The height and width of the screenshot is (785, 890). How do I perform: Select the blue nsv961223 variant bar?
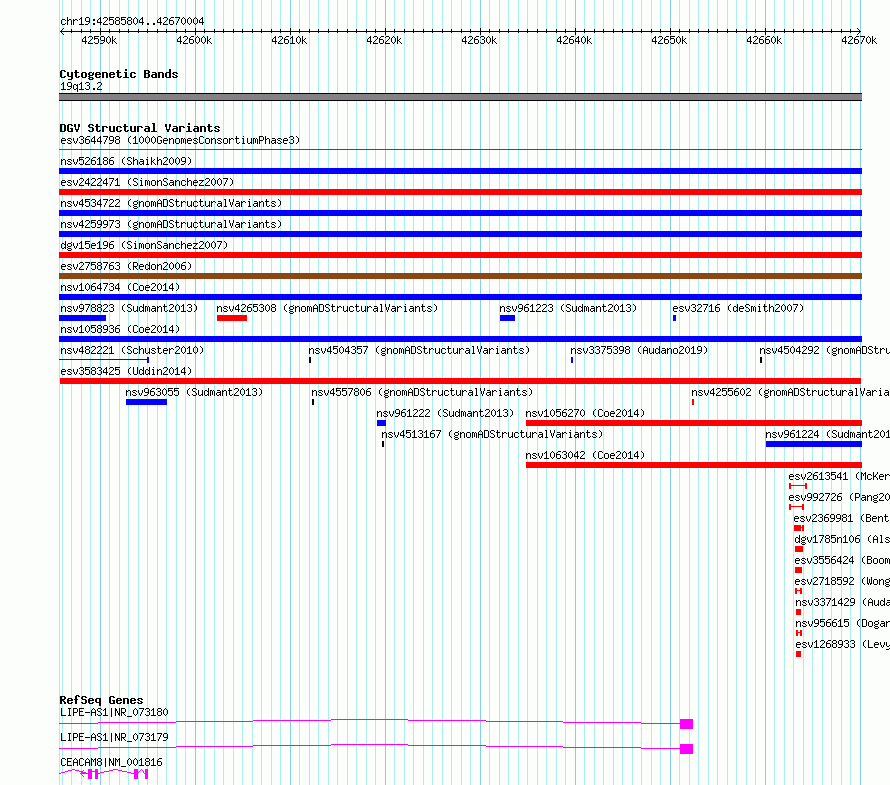coord(507,318)
